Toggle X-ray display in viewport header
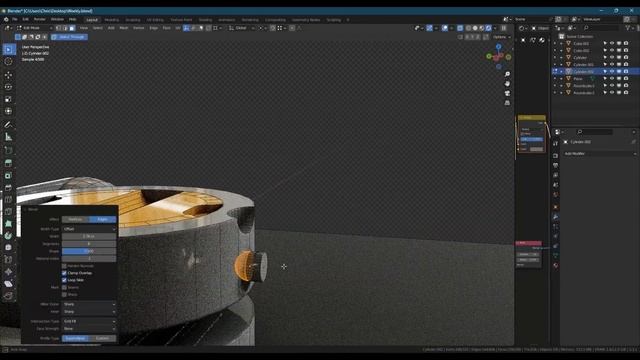 tap(460, 28)
